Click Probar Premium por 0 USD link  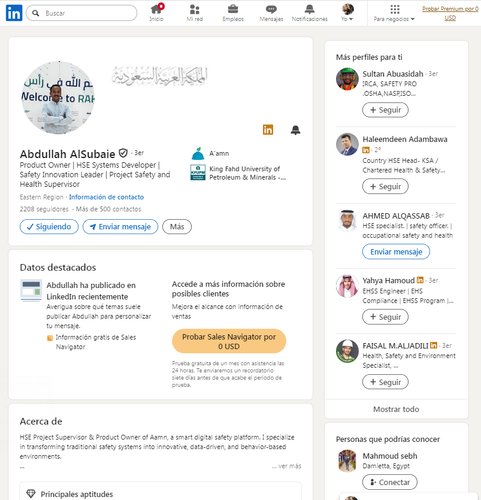(450, 13)
